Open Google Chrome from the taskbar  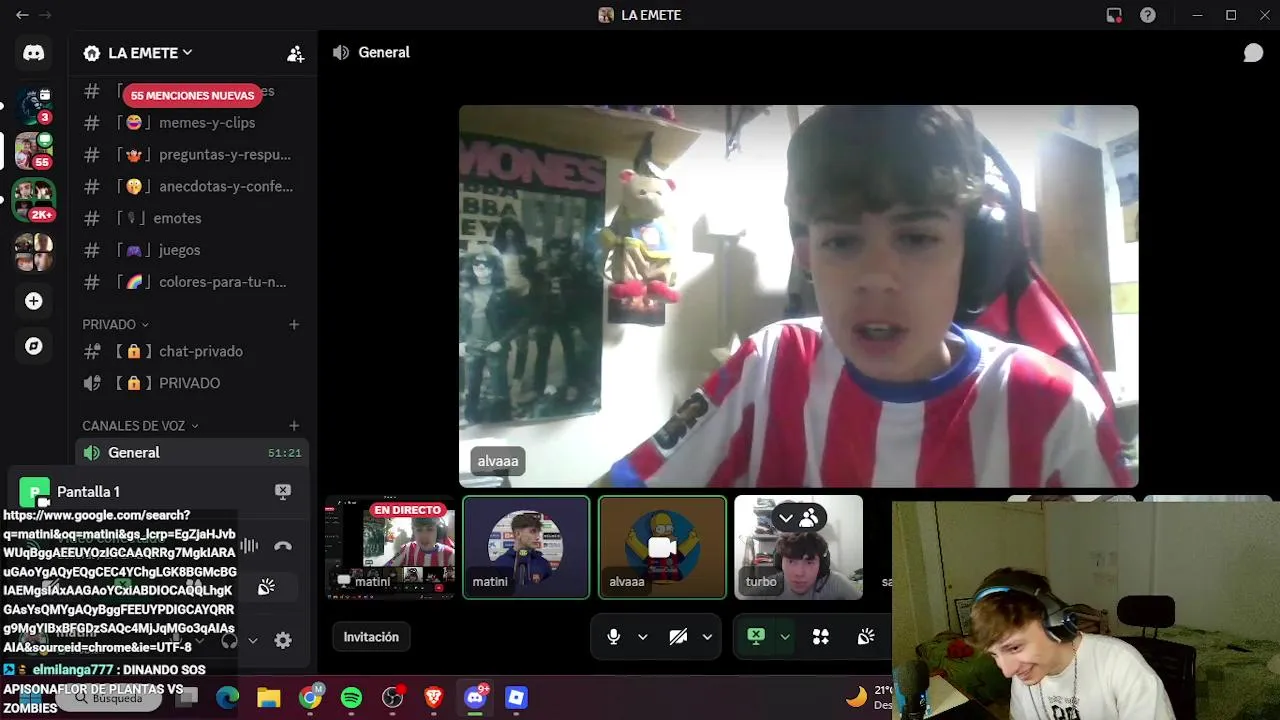311,697
